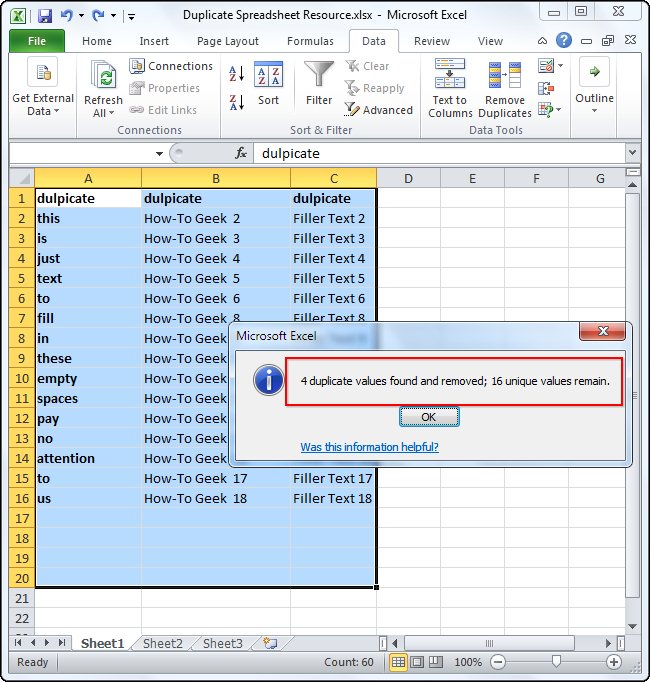Viewport: 650px width, 682px height.
Task: Click the Data Validation icon
Action: tap(546, 66)
